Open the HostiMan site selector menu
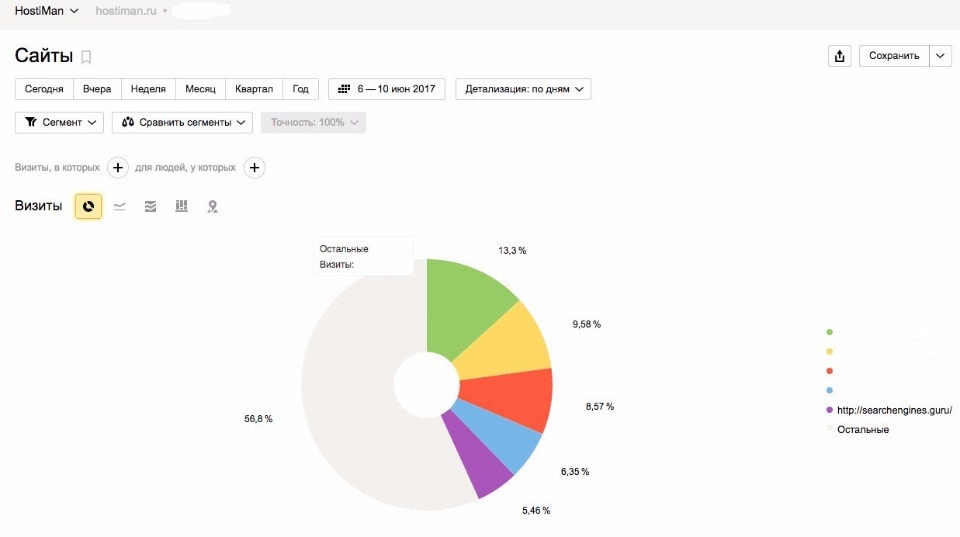 46,11
